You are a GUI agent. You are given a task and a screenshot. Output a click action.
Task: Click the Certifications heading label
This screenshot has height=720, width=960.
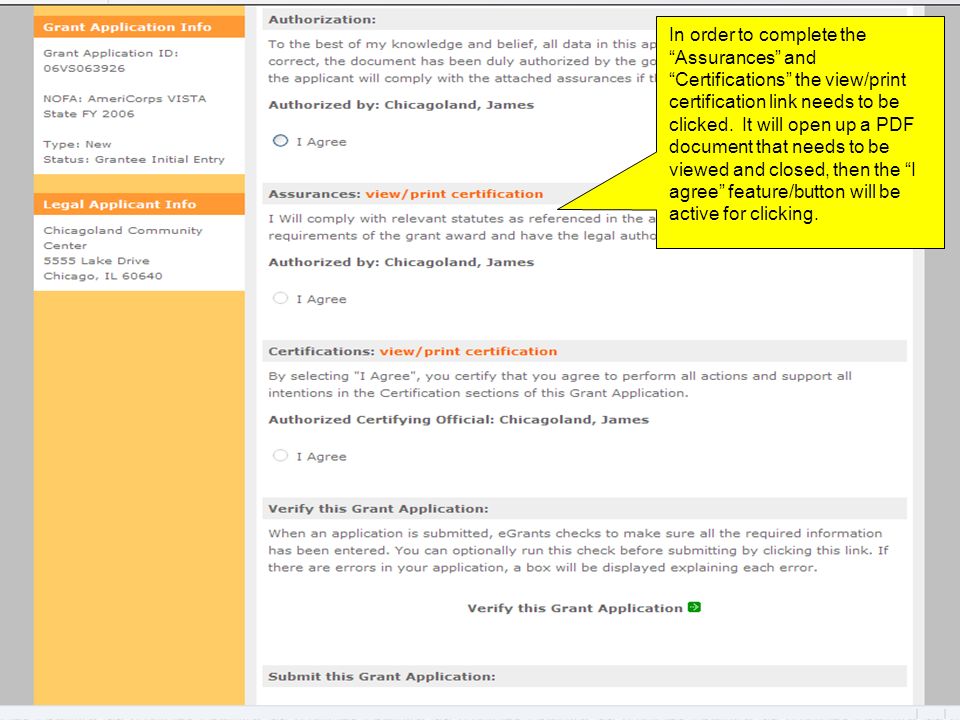(321, 351)
